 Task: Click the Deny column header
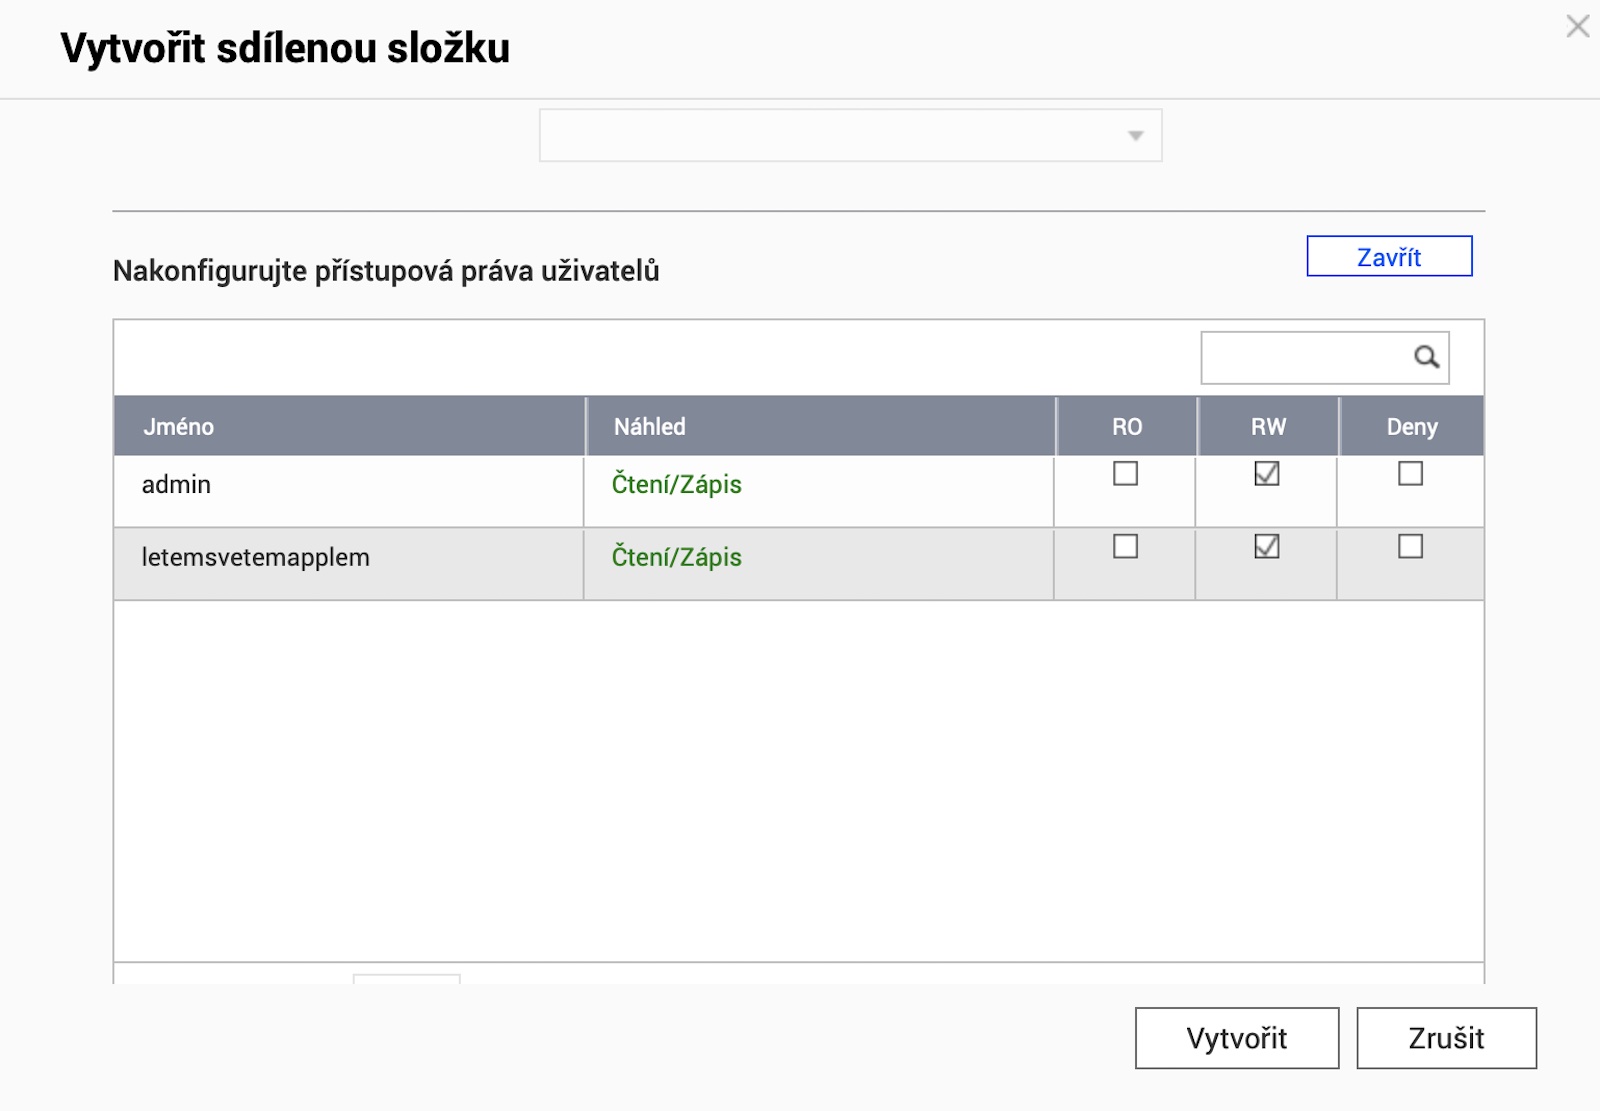pyautogui.click(x=1411, y=427)
